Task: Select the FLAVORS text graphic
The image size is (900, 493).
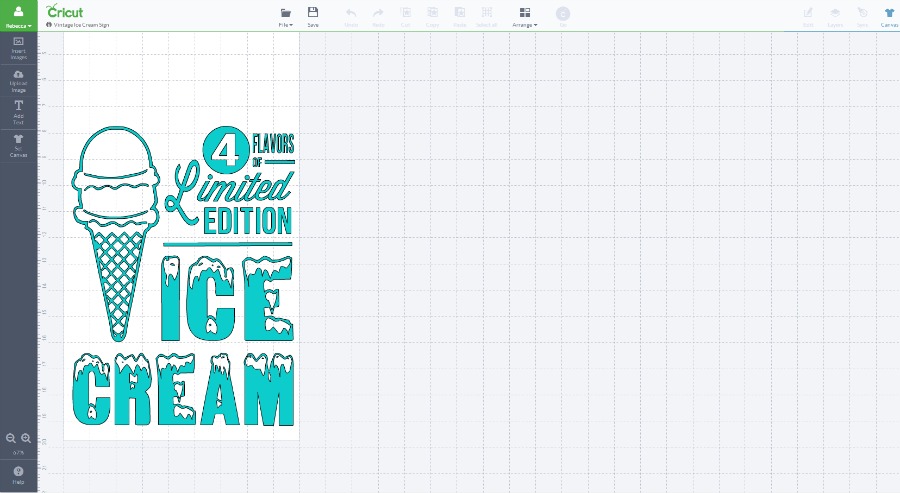Action: (x=273, y=143)
